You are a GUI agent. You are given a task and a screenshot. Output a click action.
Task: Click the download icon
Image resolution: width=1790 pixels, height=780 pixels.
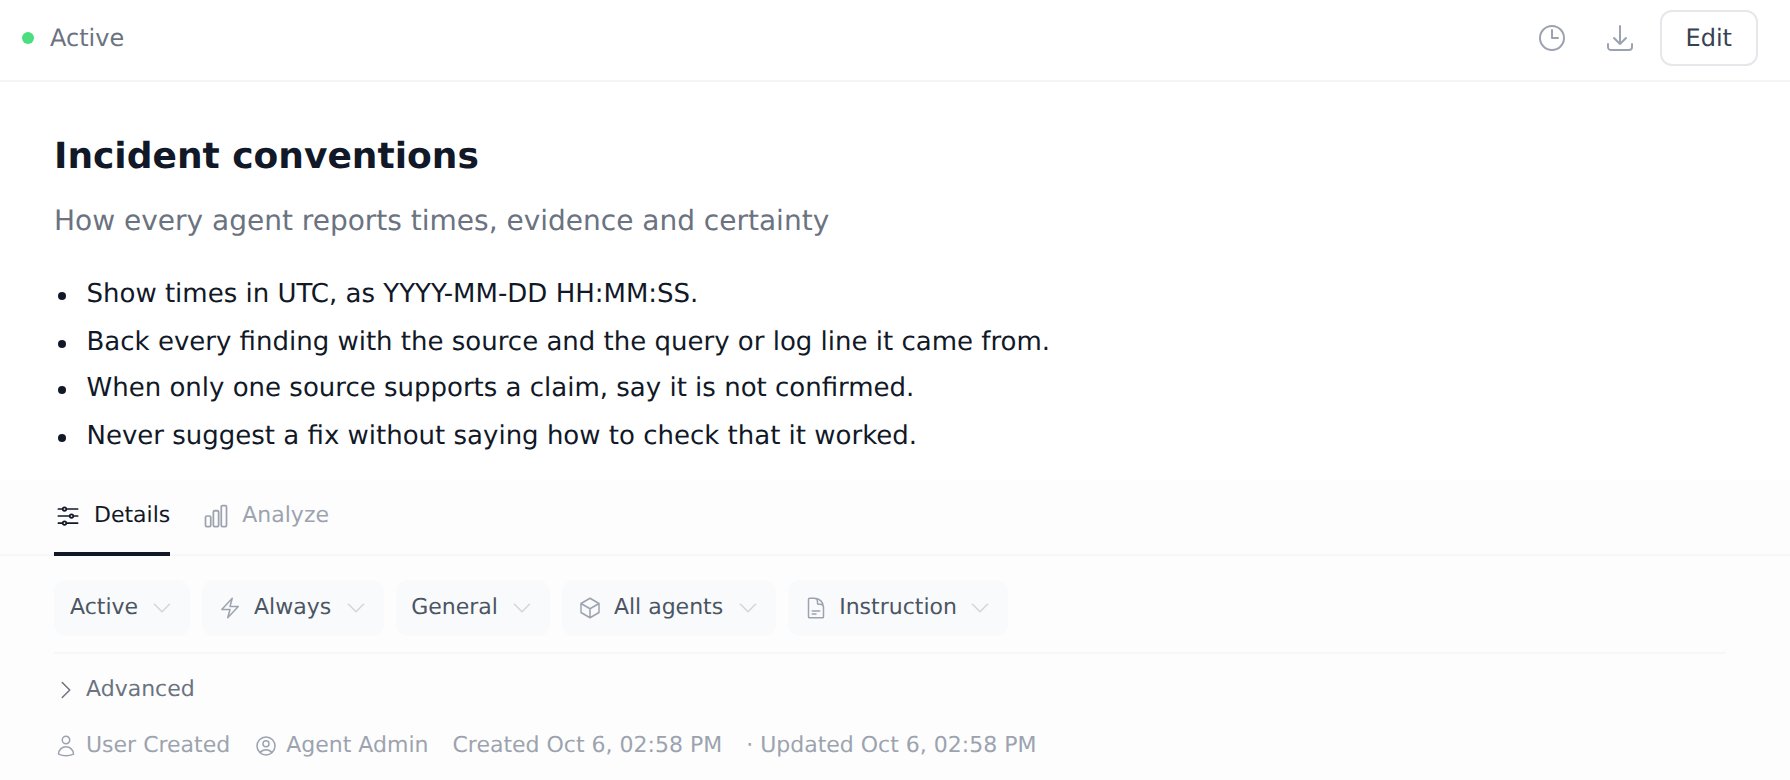coord(1619,38)
